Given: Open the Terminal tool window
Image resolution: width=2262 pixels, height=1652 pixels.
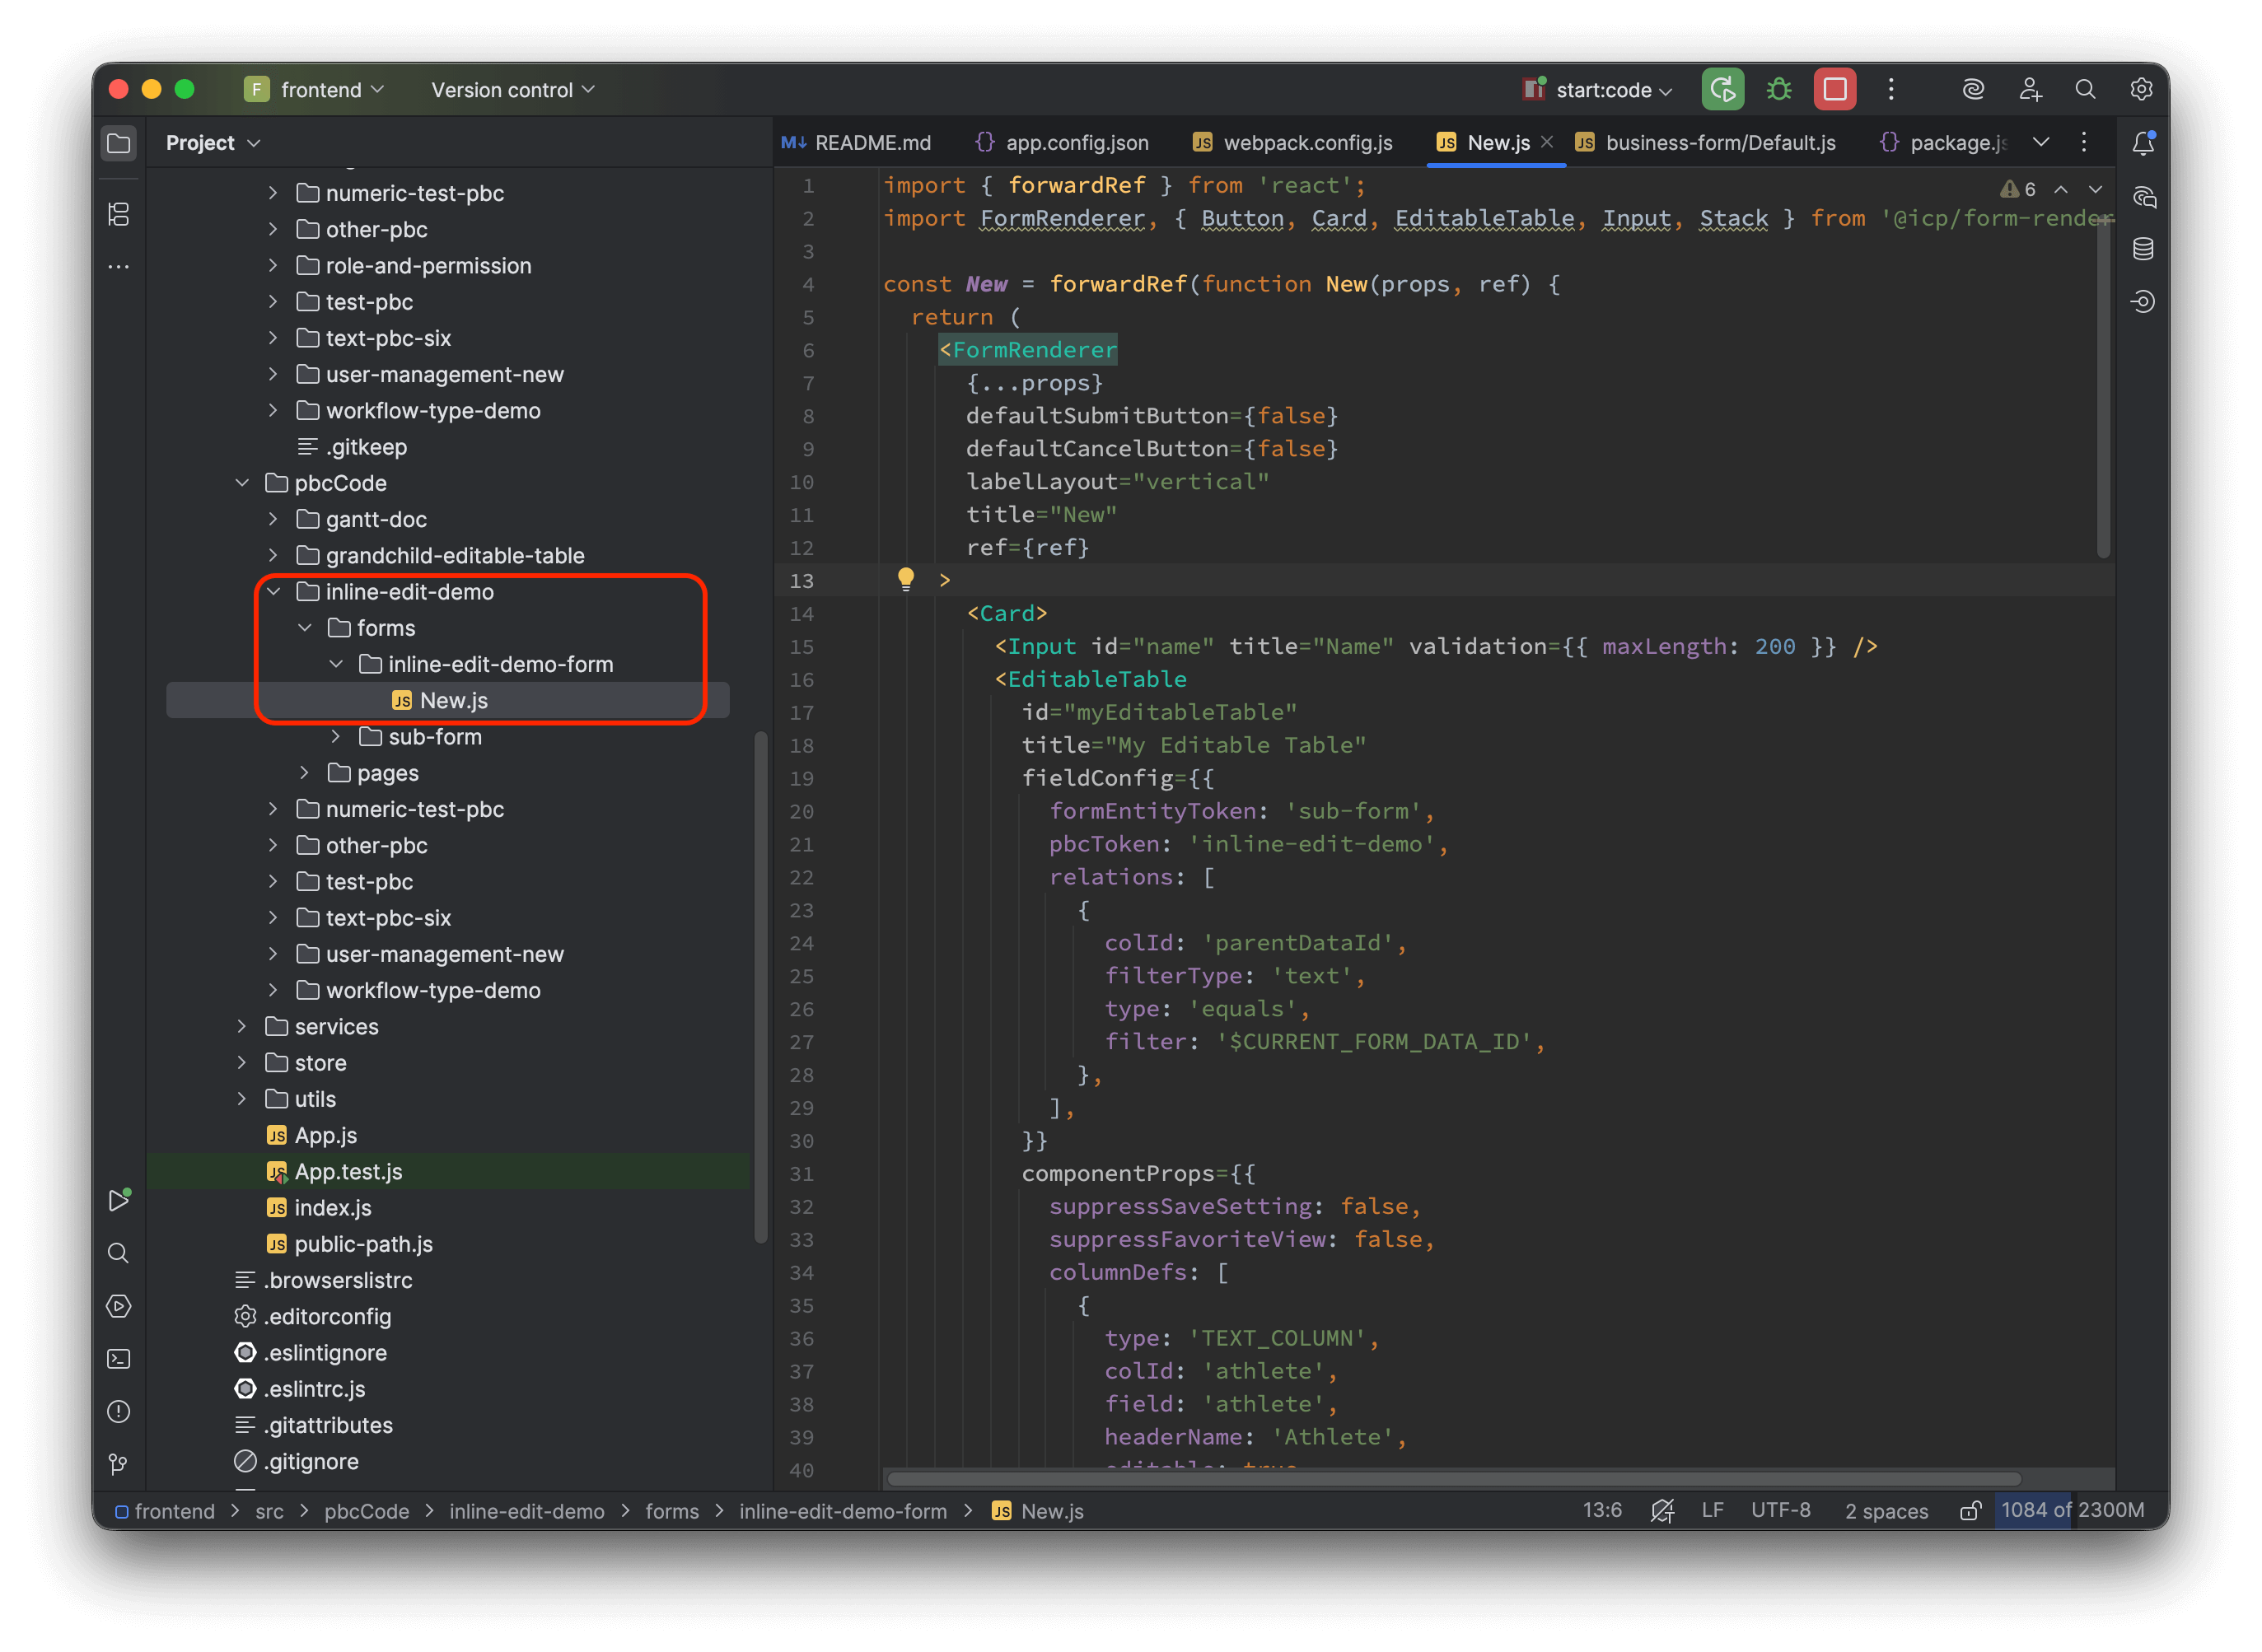Looking at the screenshot, I should pyautogui.click(x=118, y=1358).
